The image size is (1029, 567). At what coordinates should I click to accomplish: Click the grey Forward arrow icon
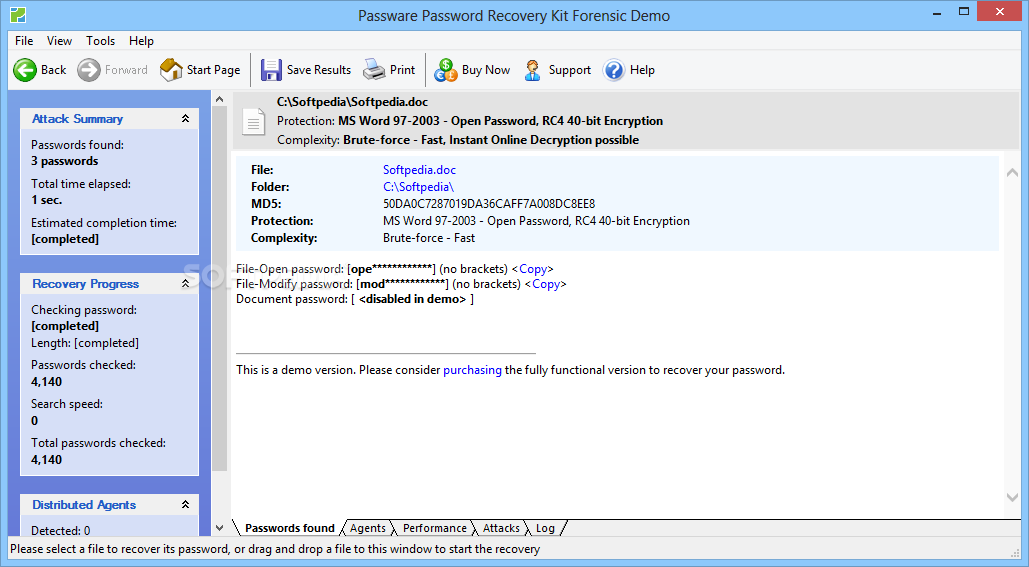coord(89,70)
